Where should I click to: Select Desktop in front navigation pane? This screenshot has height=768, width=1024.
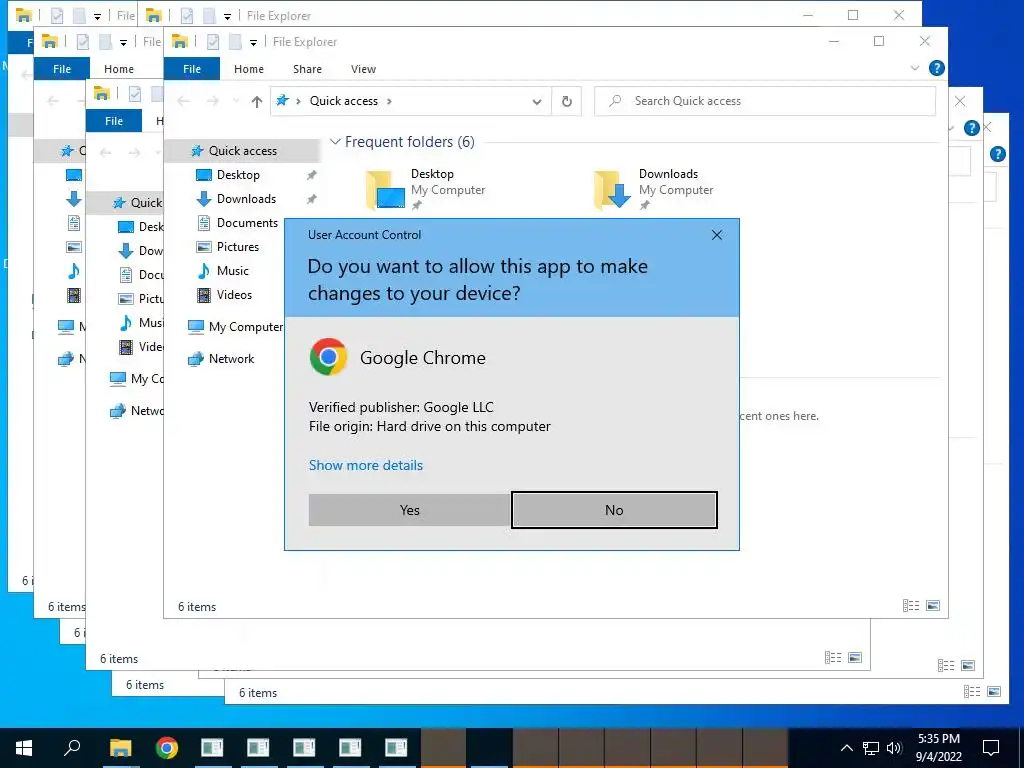[x=238, y=175]
